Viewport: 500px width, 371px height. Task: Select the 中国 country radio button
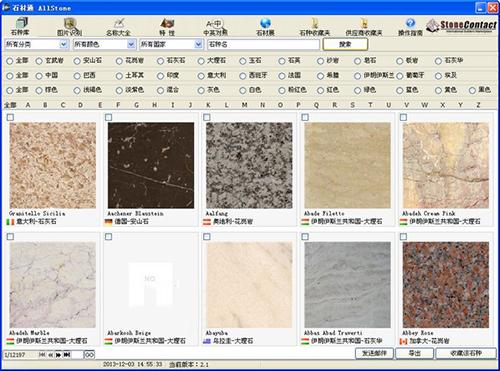point(39,76)
